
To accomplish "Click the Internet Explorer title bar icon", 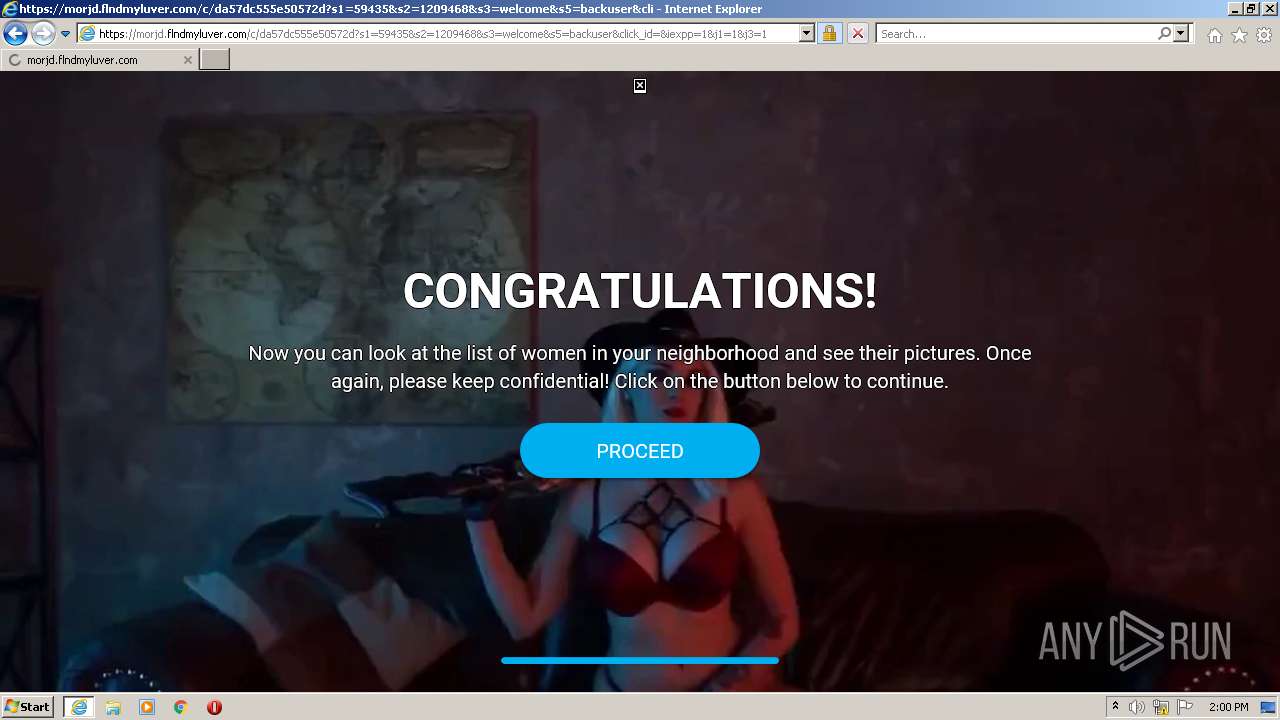I will [9, 9].
